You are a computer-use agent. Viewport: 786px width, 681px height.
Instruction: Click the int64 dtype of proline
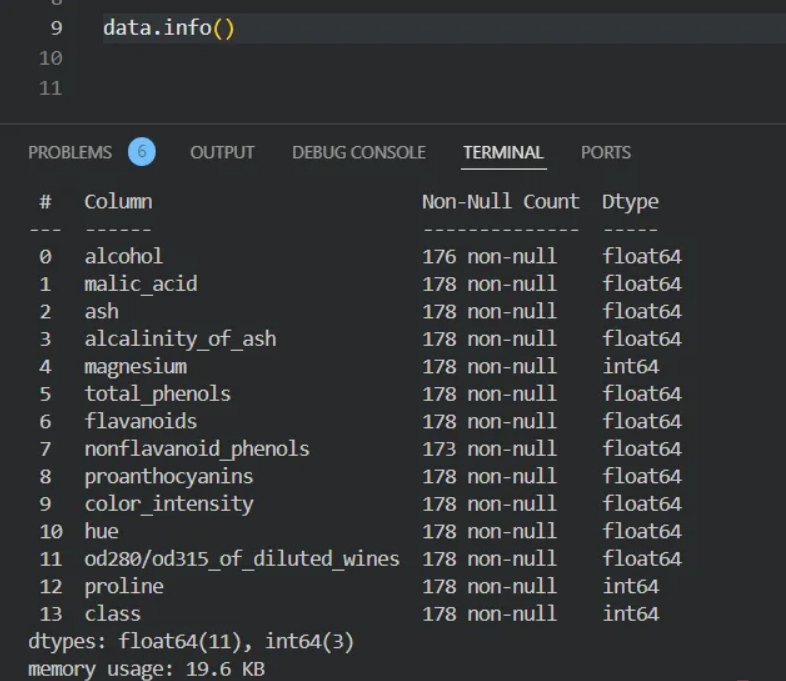[x=630, y=586]
